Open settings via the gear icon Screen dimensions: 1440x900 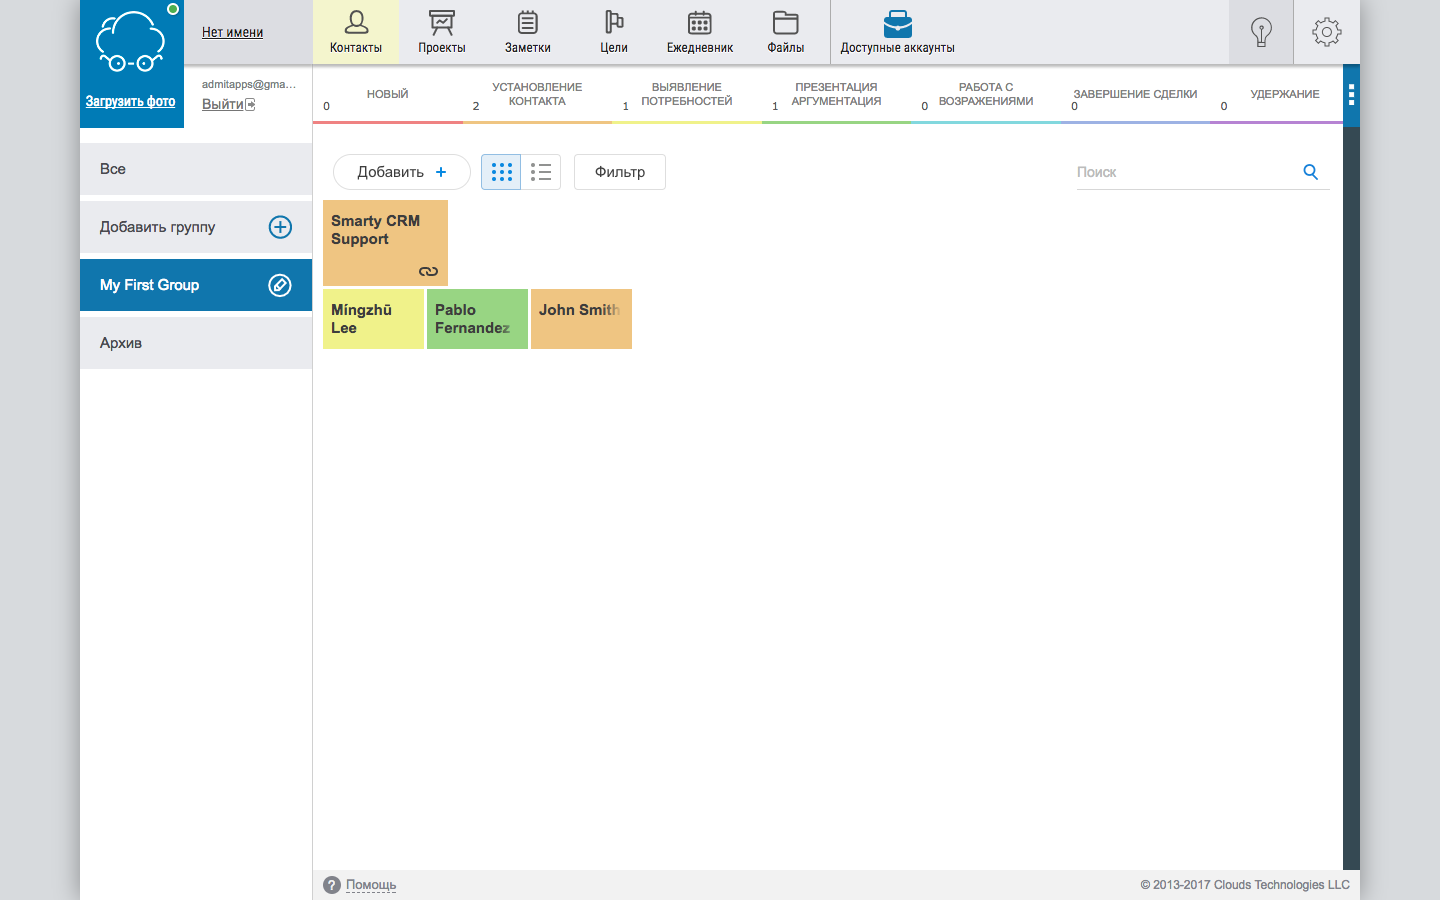pos(1326,31)
